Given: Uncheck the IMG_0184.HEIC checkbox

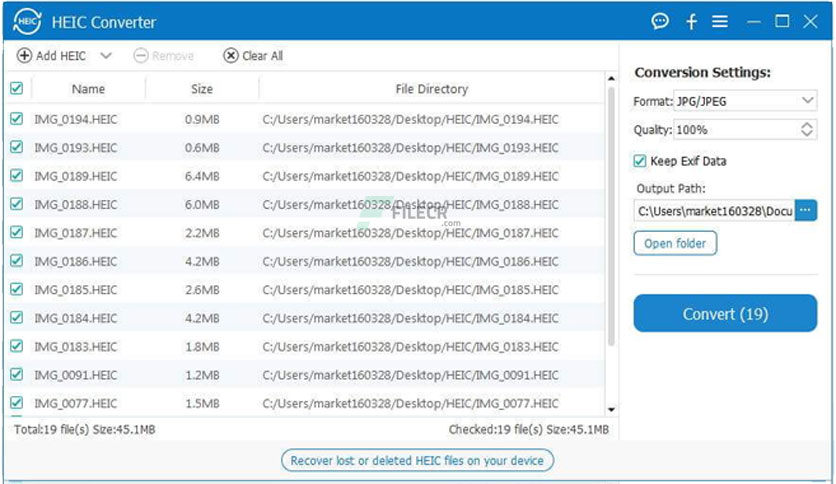Looking at the screenshot, I should (17, 318).
